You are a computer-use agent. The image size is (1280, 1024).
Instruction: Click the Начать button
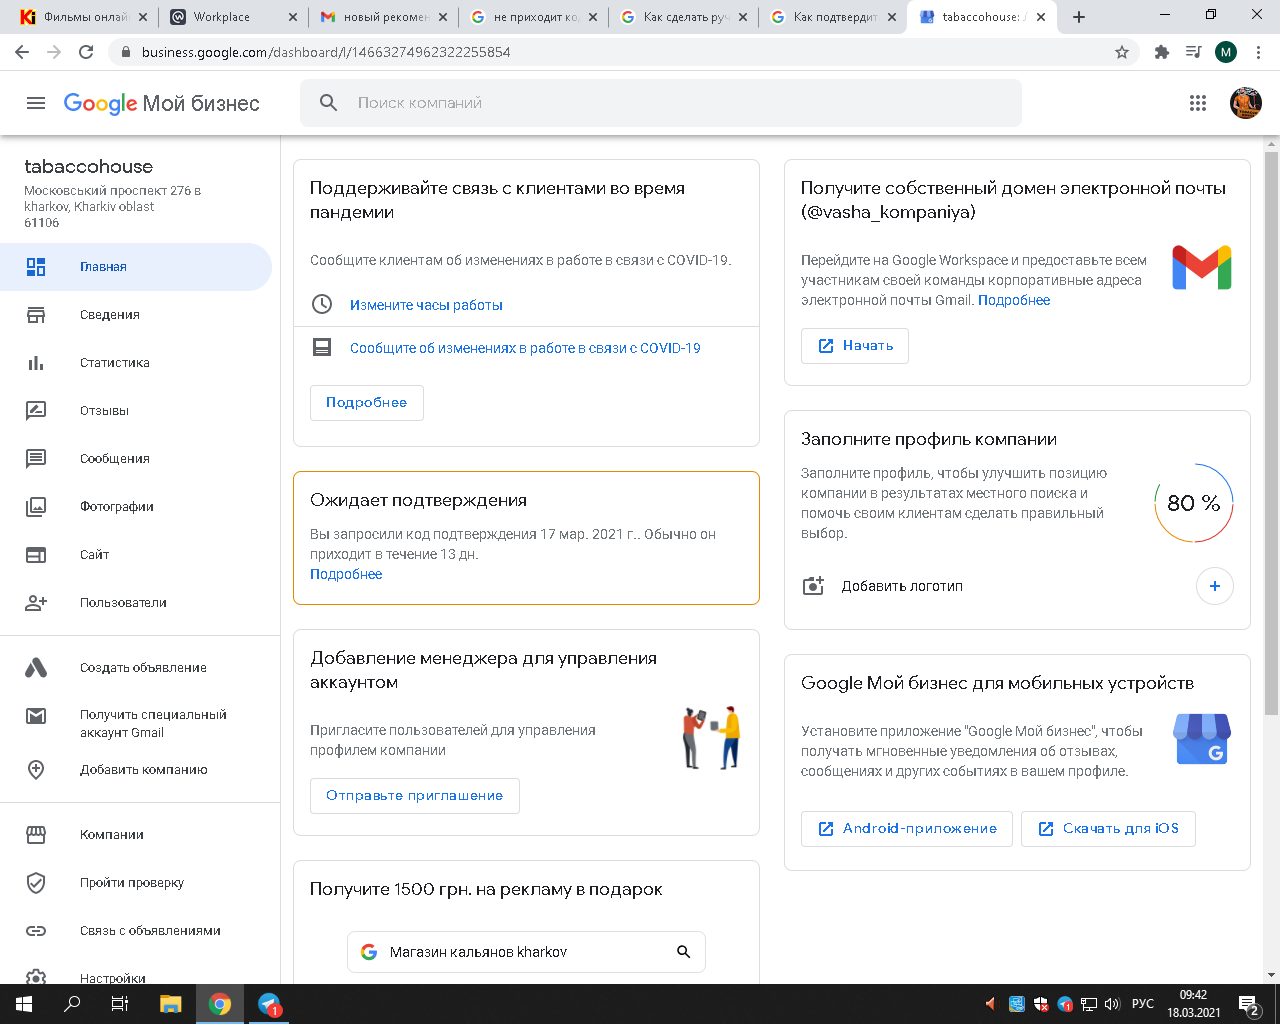pos(855,345)
